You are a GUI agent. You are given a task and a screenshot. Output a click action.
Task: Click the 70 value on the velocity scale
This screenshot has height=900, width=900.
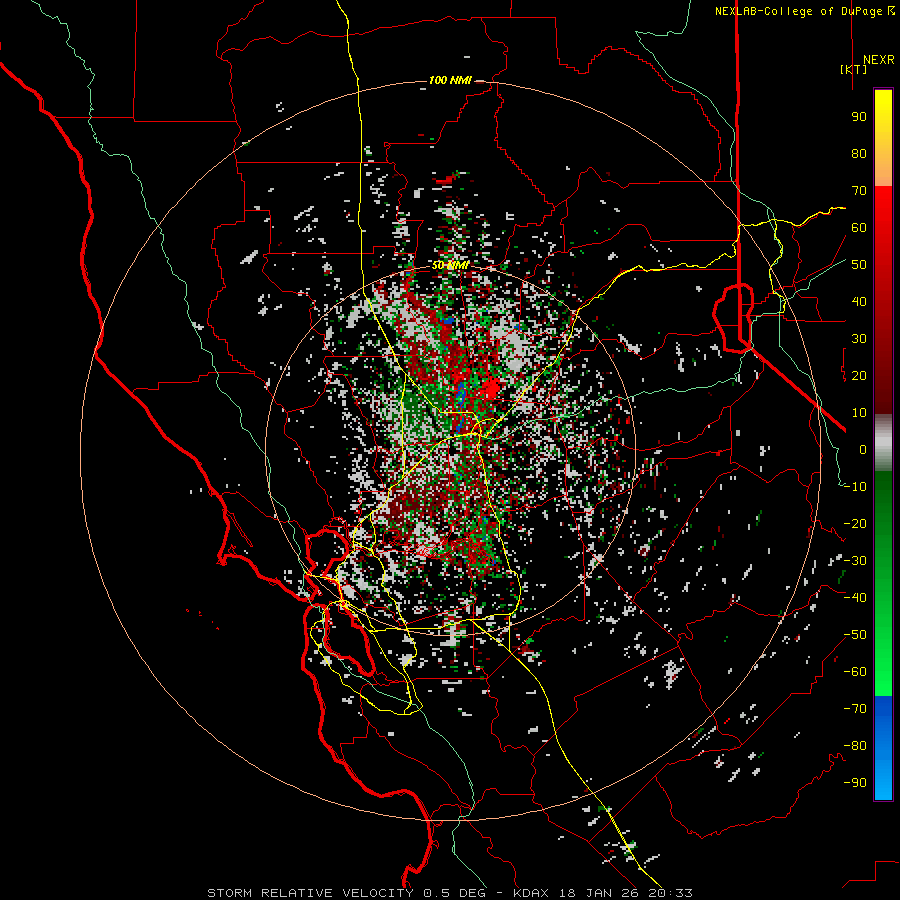click(859, 191)
